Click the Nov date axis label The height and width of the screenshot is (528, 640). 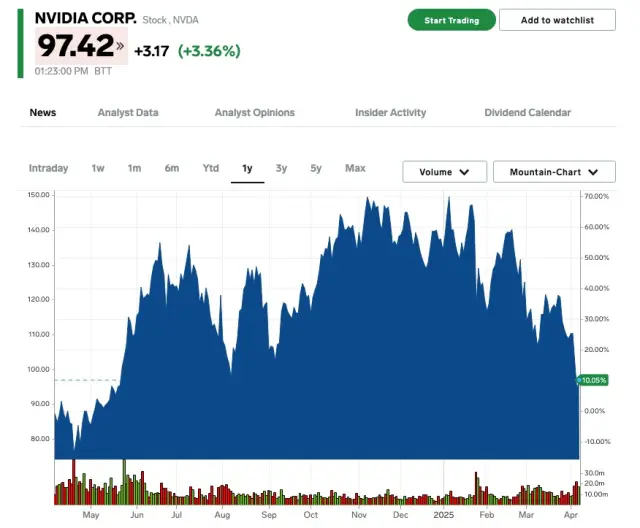[359, 515]
